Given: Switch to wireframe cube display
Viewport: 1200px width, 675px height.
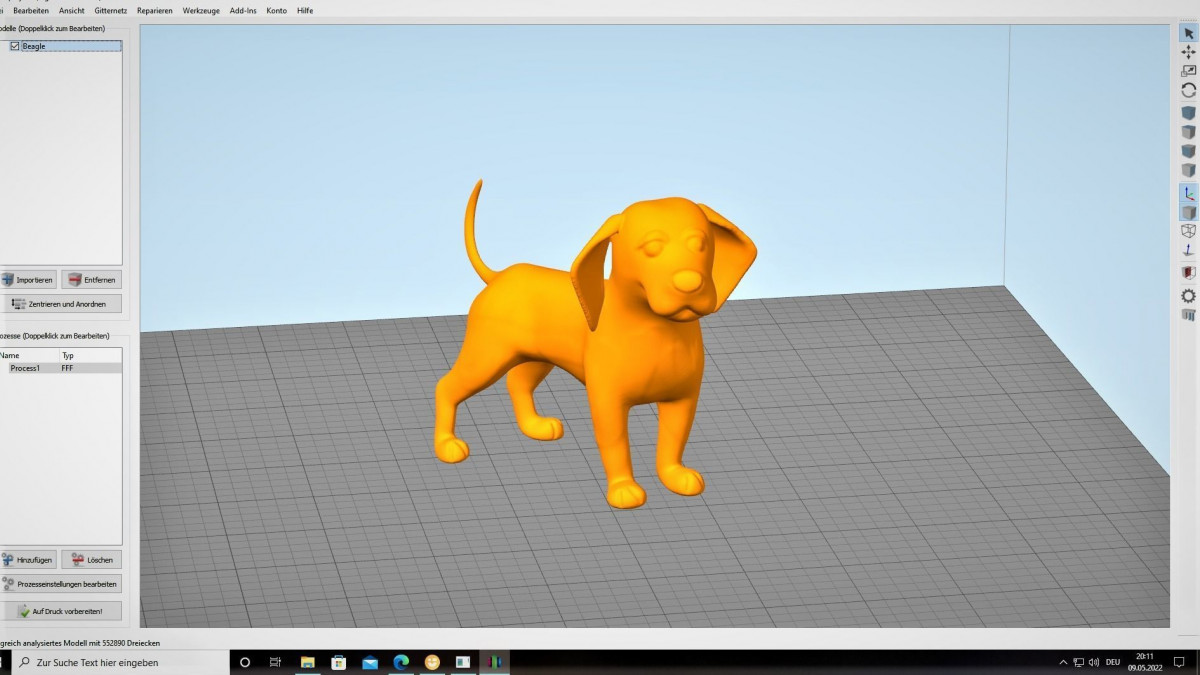Looking at the screenshot, I should click(1188, 231).
